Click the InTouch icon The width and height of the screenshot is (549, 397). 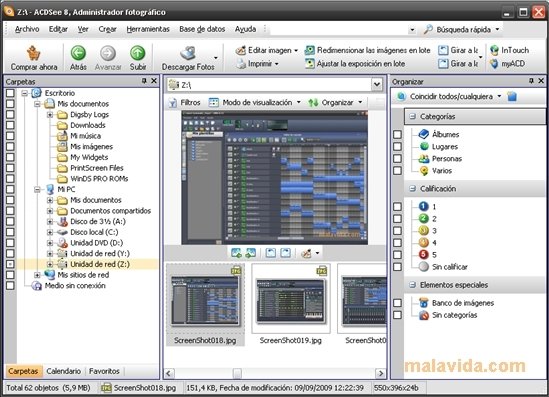coord(494,50)
